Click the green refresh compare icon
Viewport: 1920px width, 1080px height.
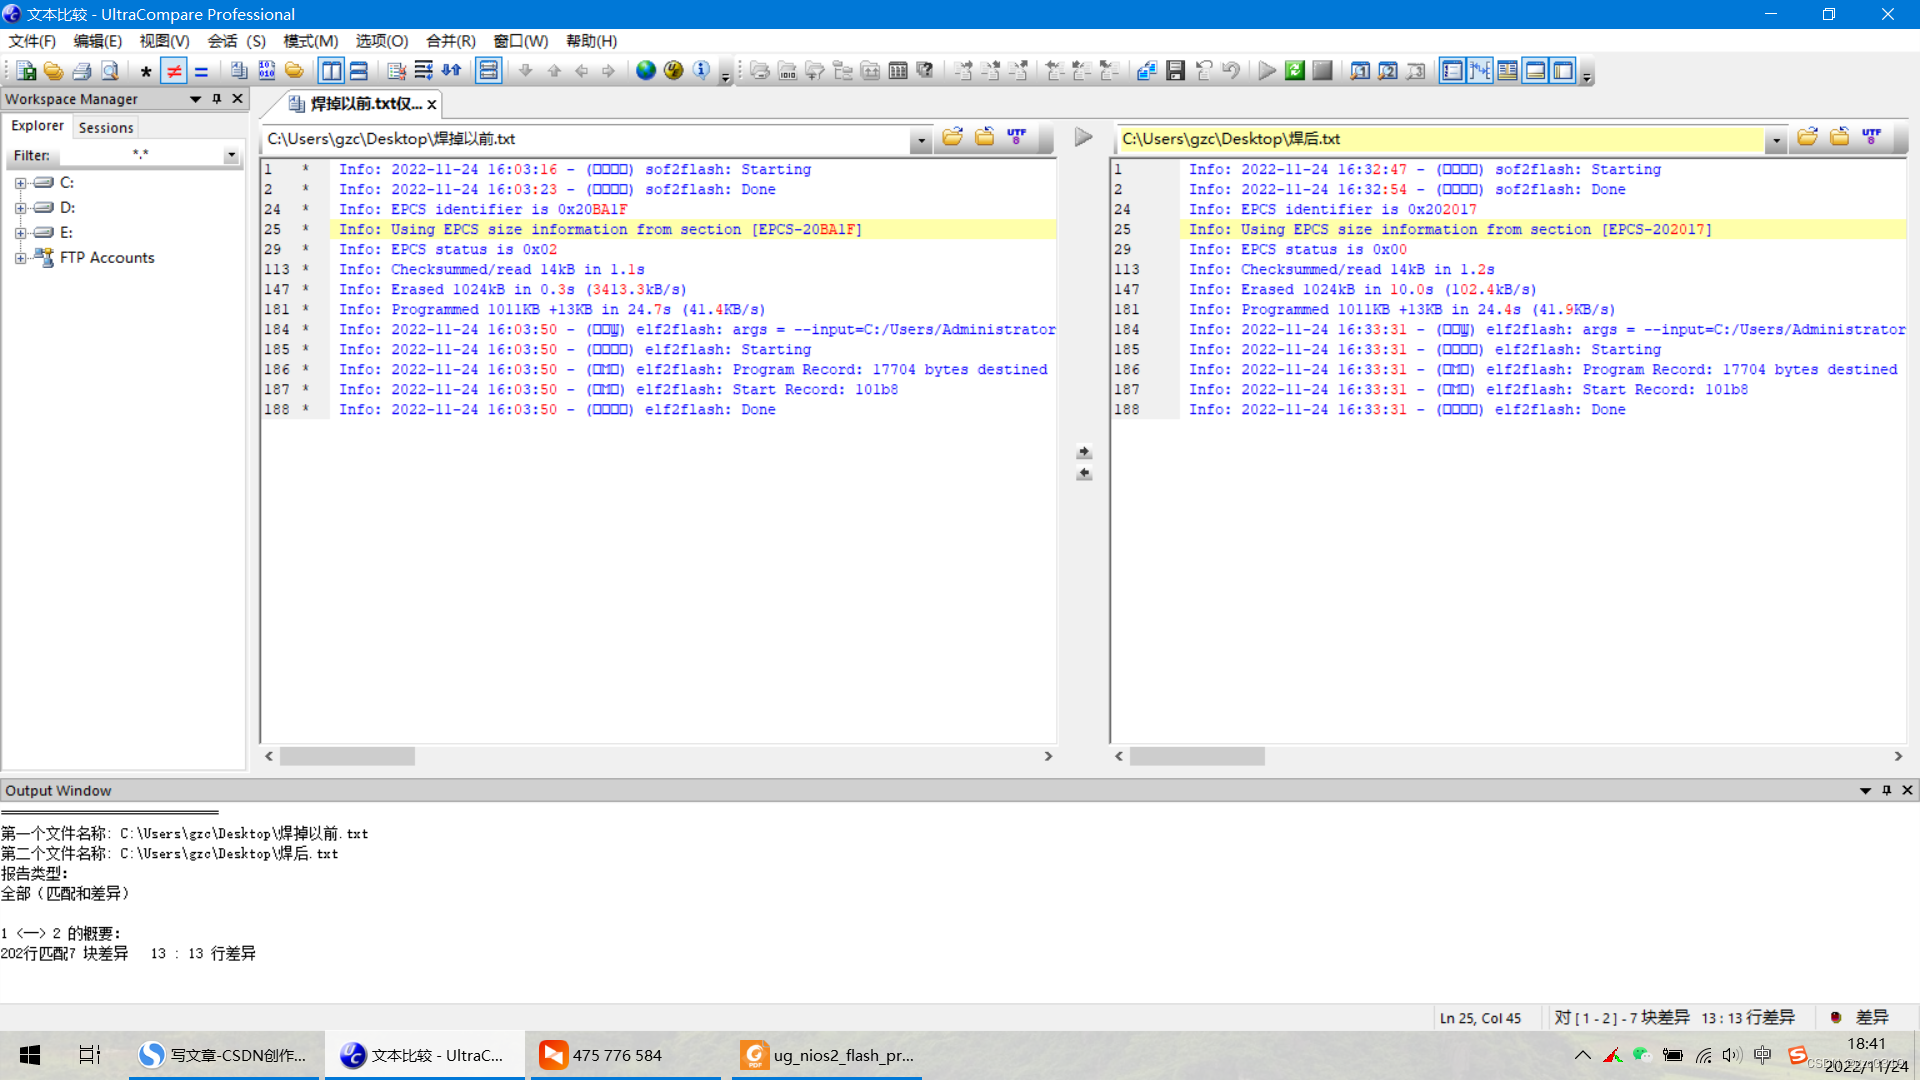[1294, 70]
